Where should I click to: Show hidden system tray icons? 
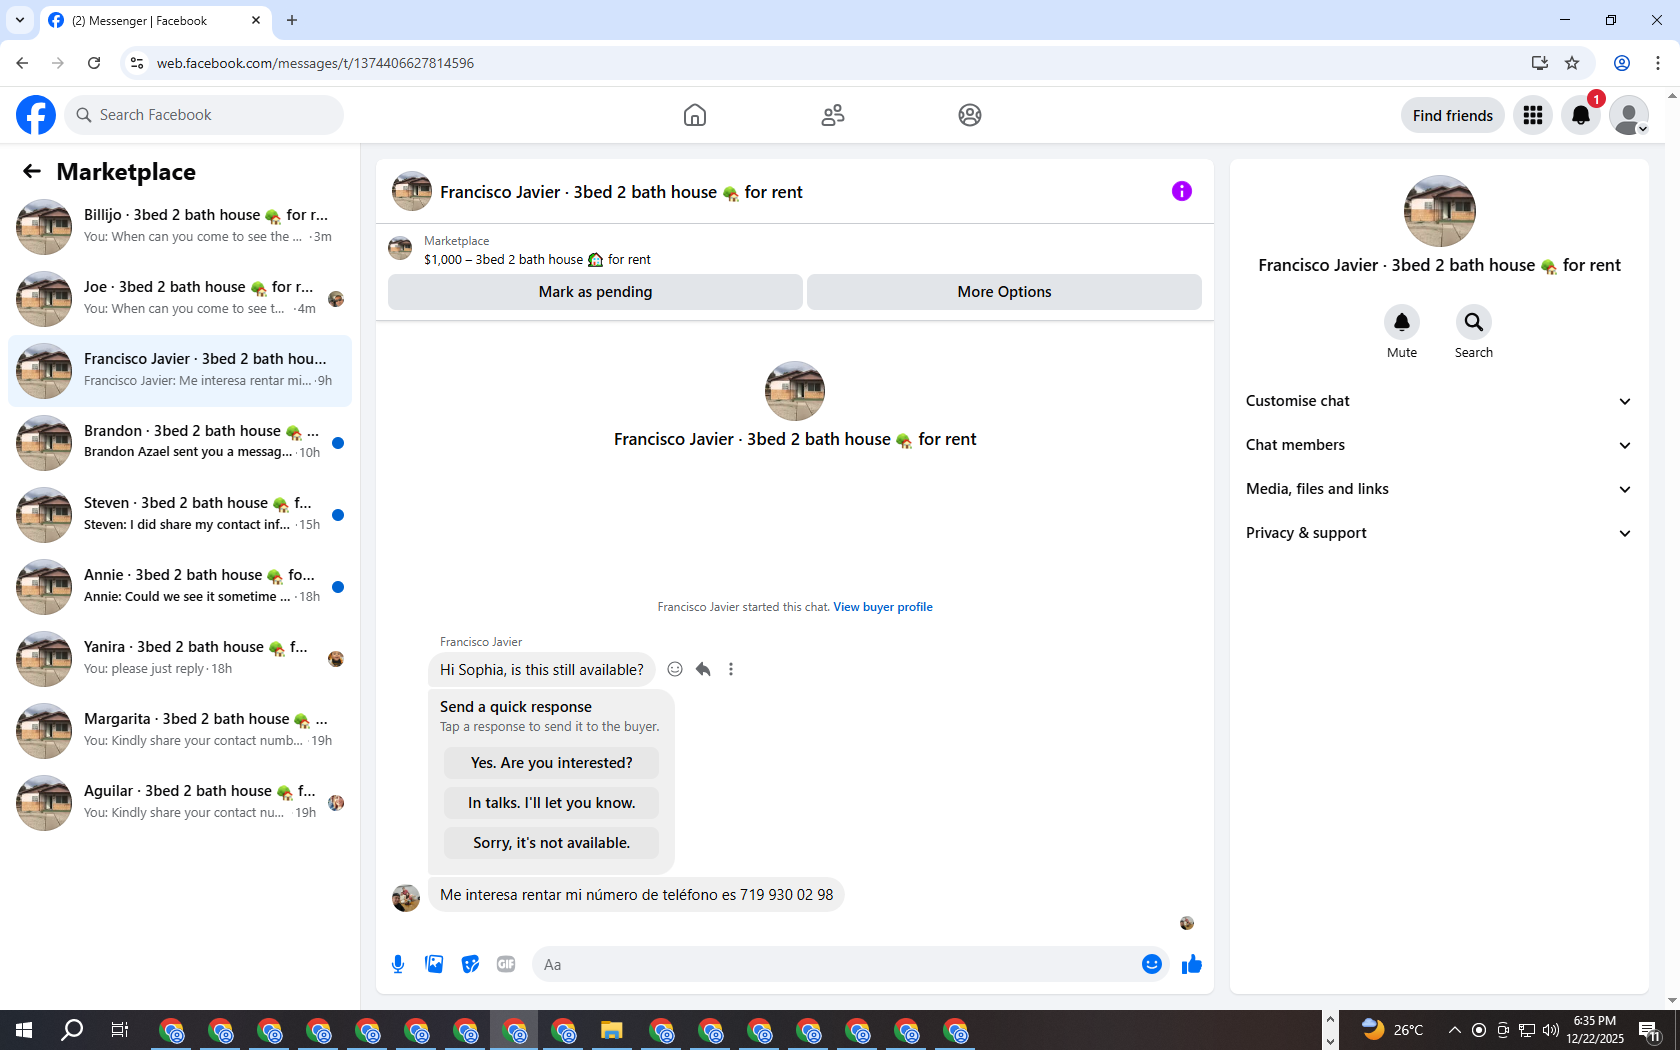tap(1454, 1030)
